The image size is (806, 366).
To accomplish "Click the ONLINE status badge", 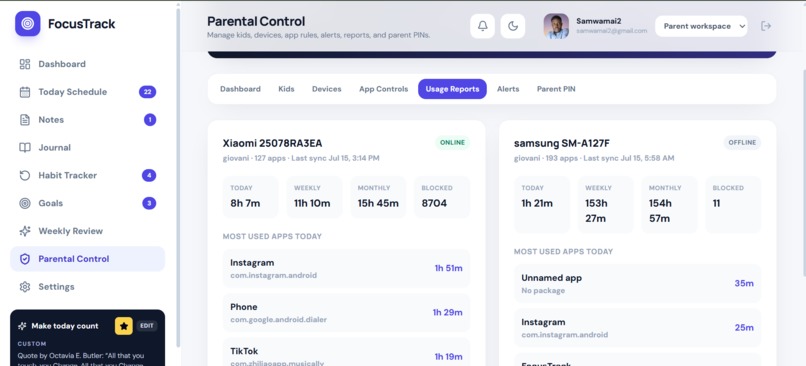I will [x=452, y=142].
